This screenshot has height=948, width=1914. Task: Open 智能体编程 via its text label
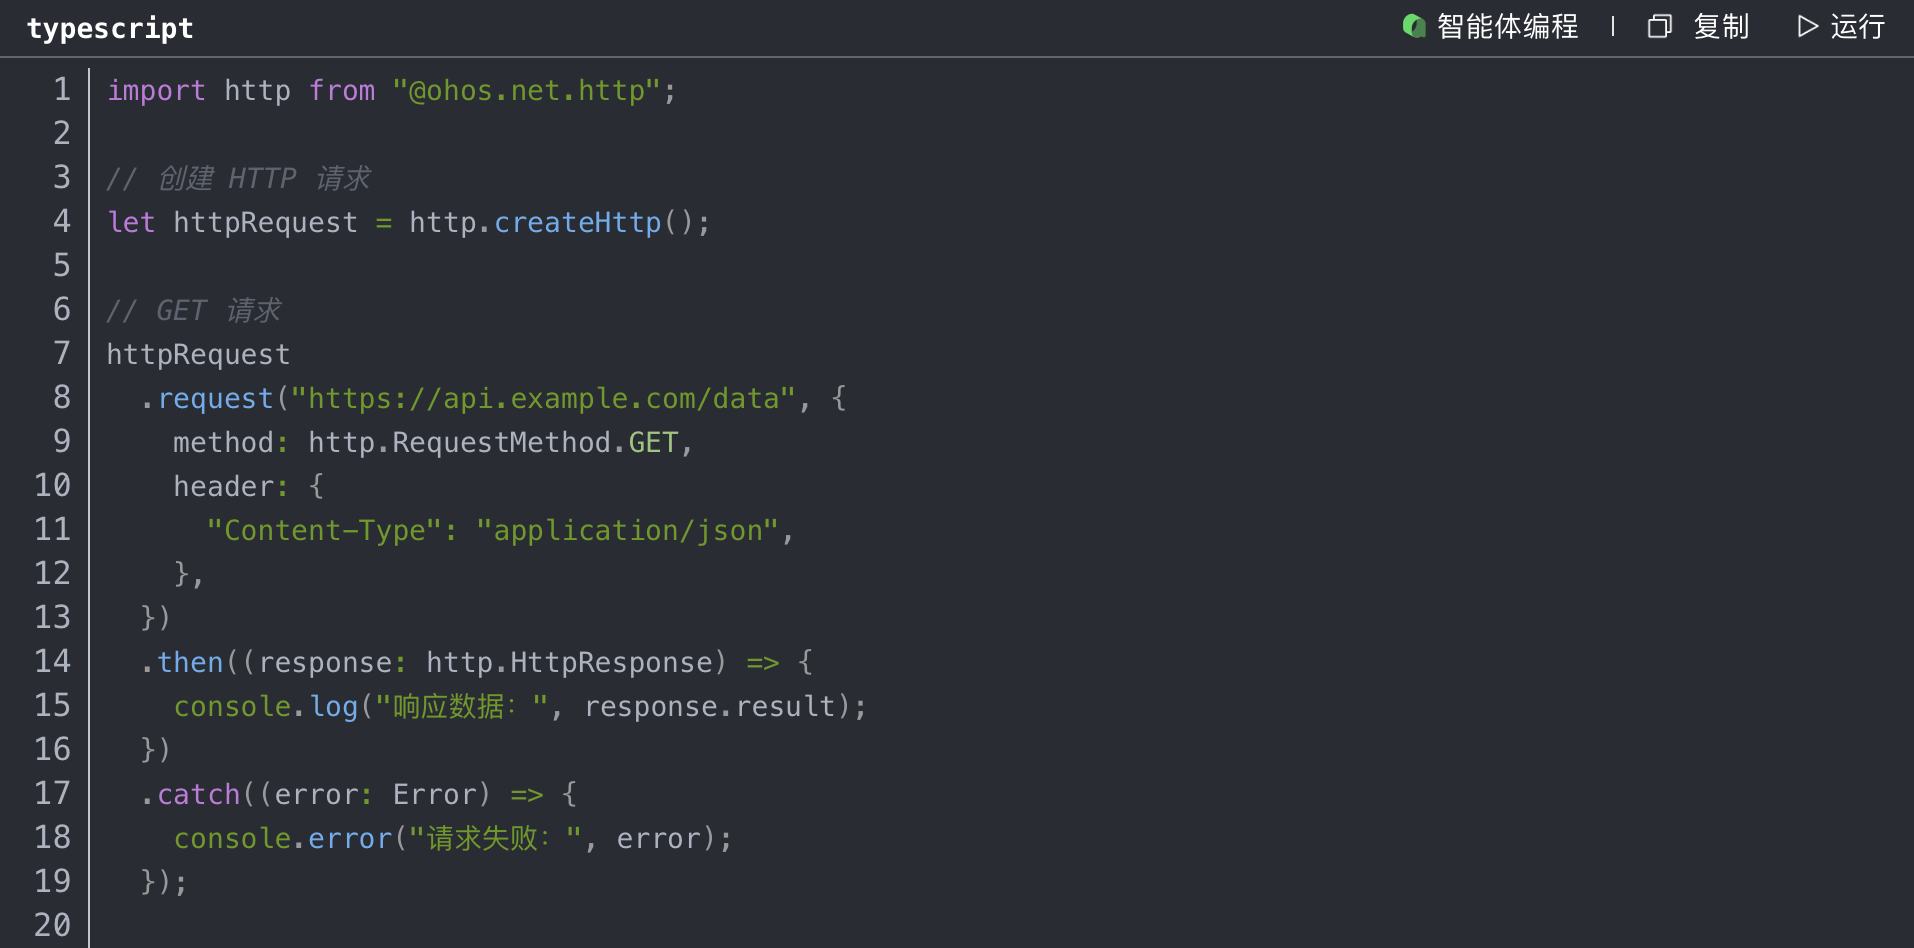1507,26
